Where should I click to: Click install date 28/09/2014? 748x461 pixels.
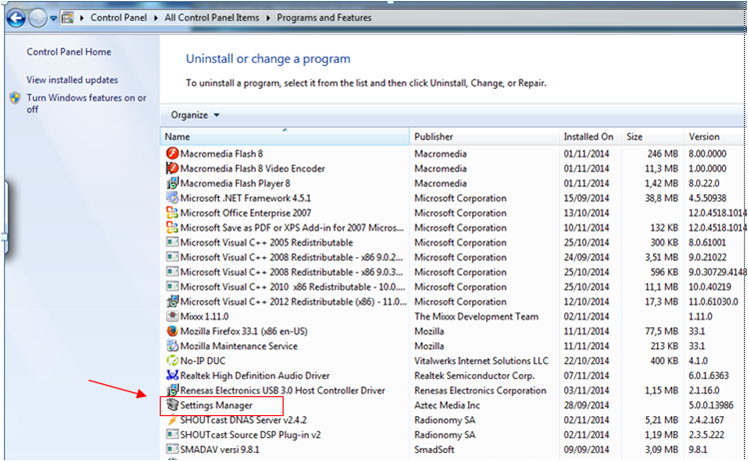586,405
